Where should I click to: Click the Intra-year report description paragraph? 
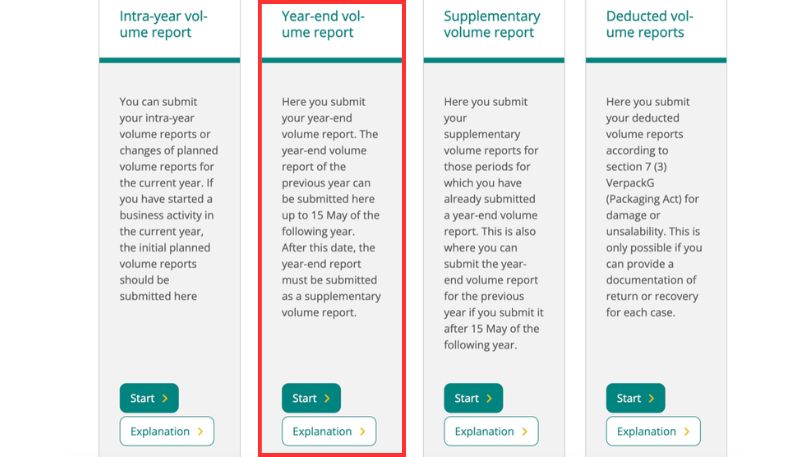click(x=168, y=198)
